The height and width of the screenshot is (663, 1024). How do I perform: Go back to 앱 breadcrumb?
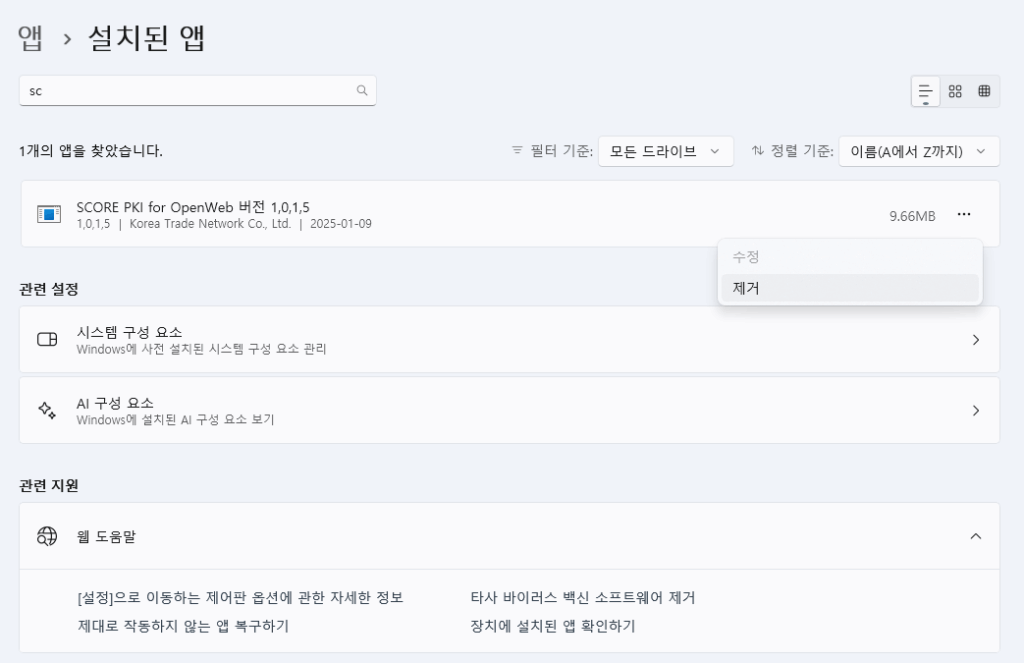click(30, 38)
